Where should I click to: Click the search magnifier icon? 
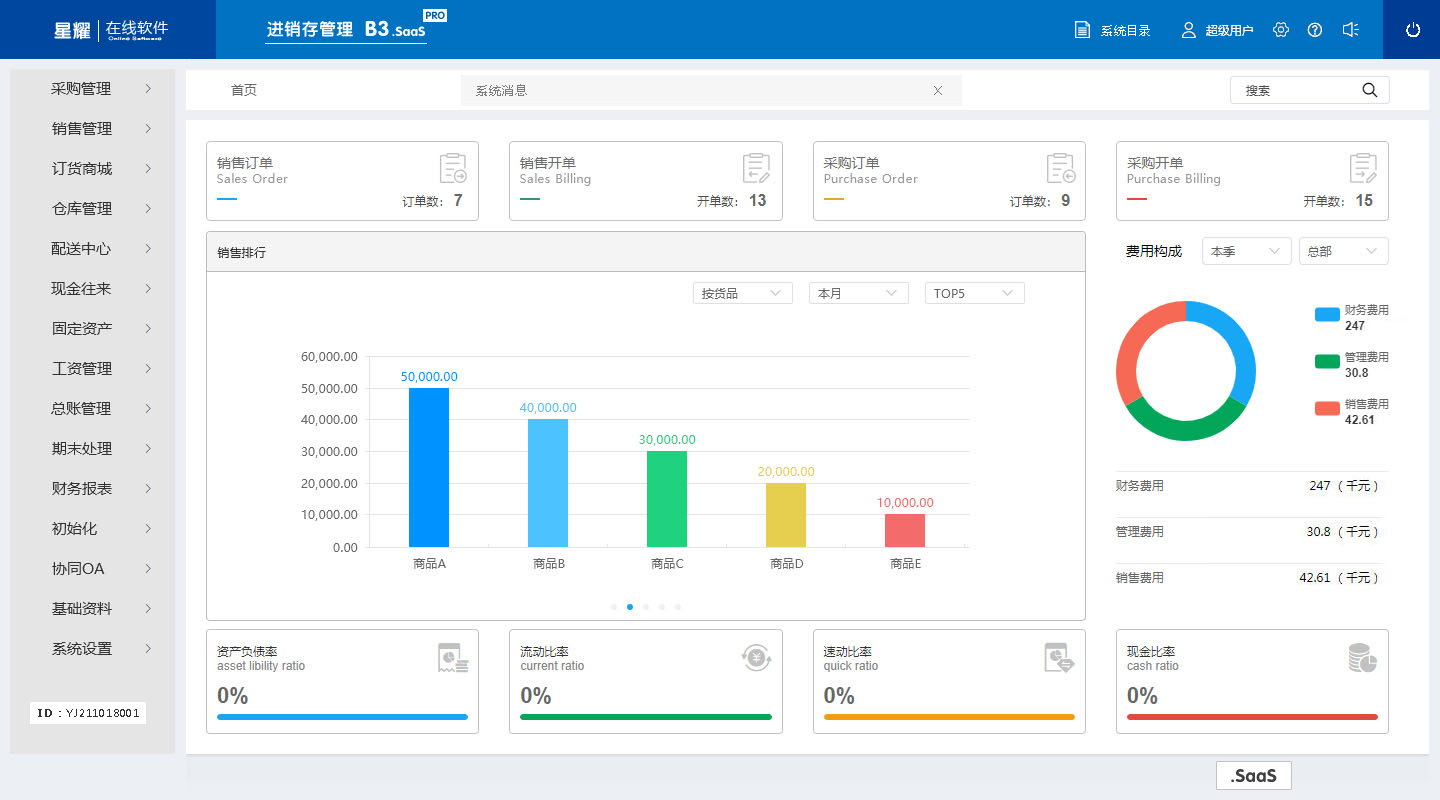pyautogui.click(x=1369, y=90)
